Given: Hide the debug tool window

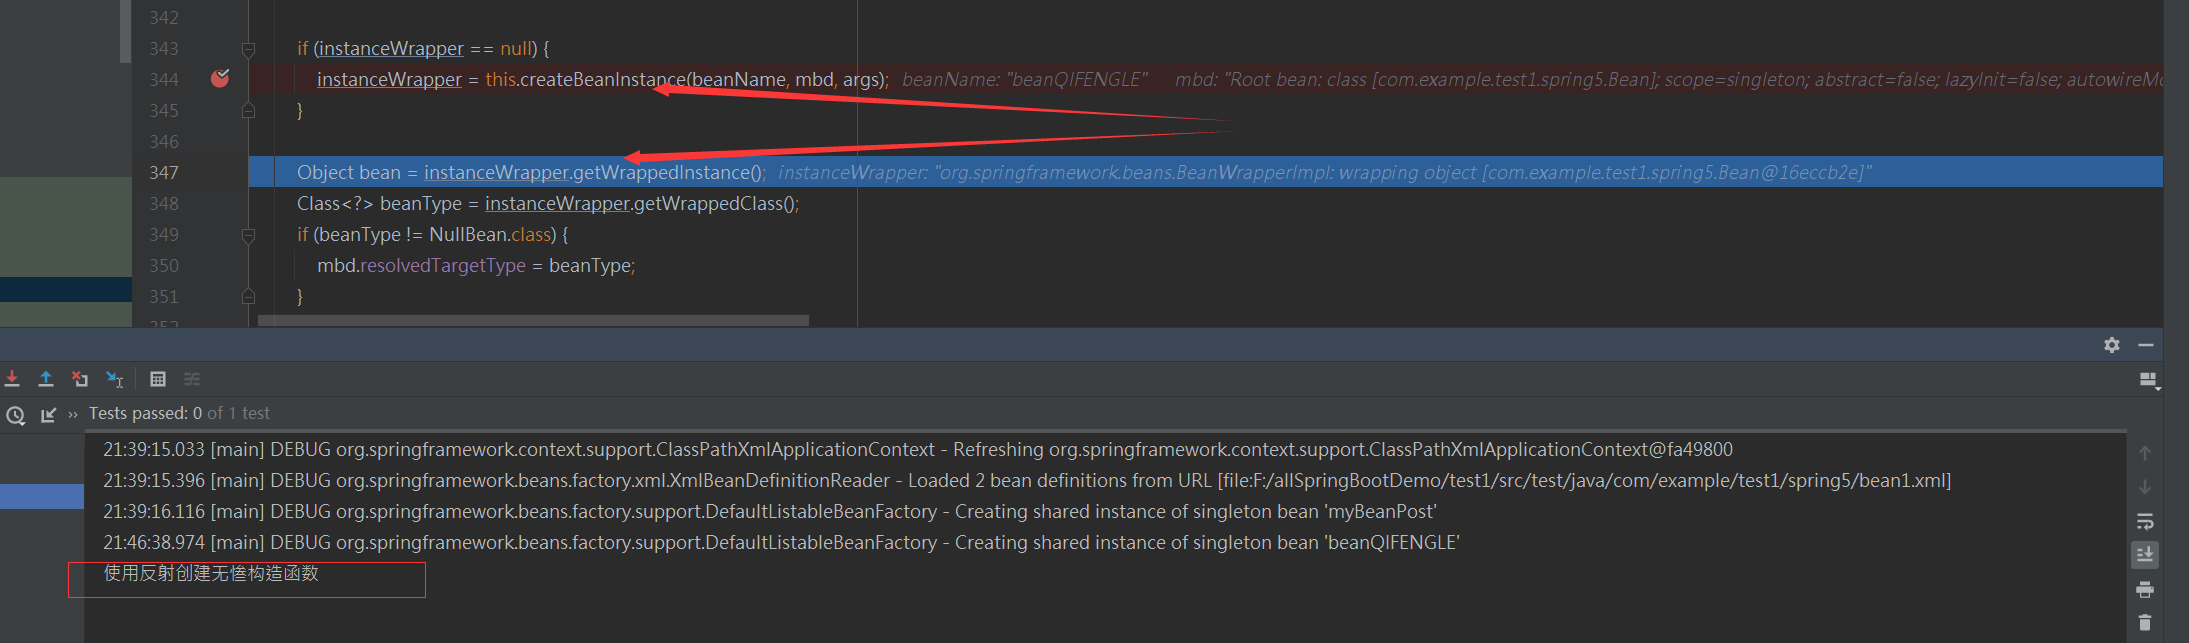Looking at the screenshot, I should pyautogui.click(x=2146, y=345).
